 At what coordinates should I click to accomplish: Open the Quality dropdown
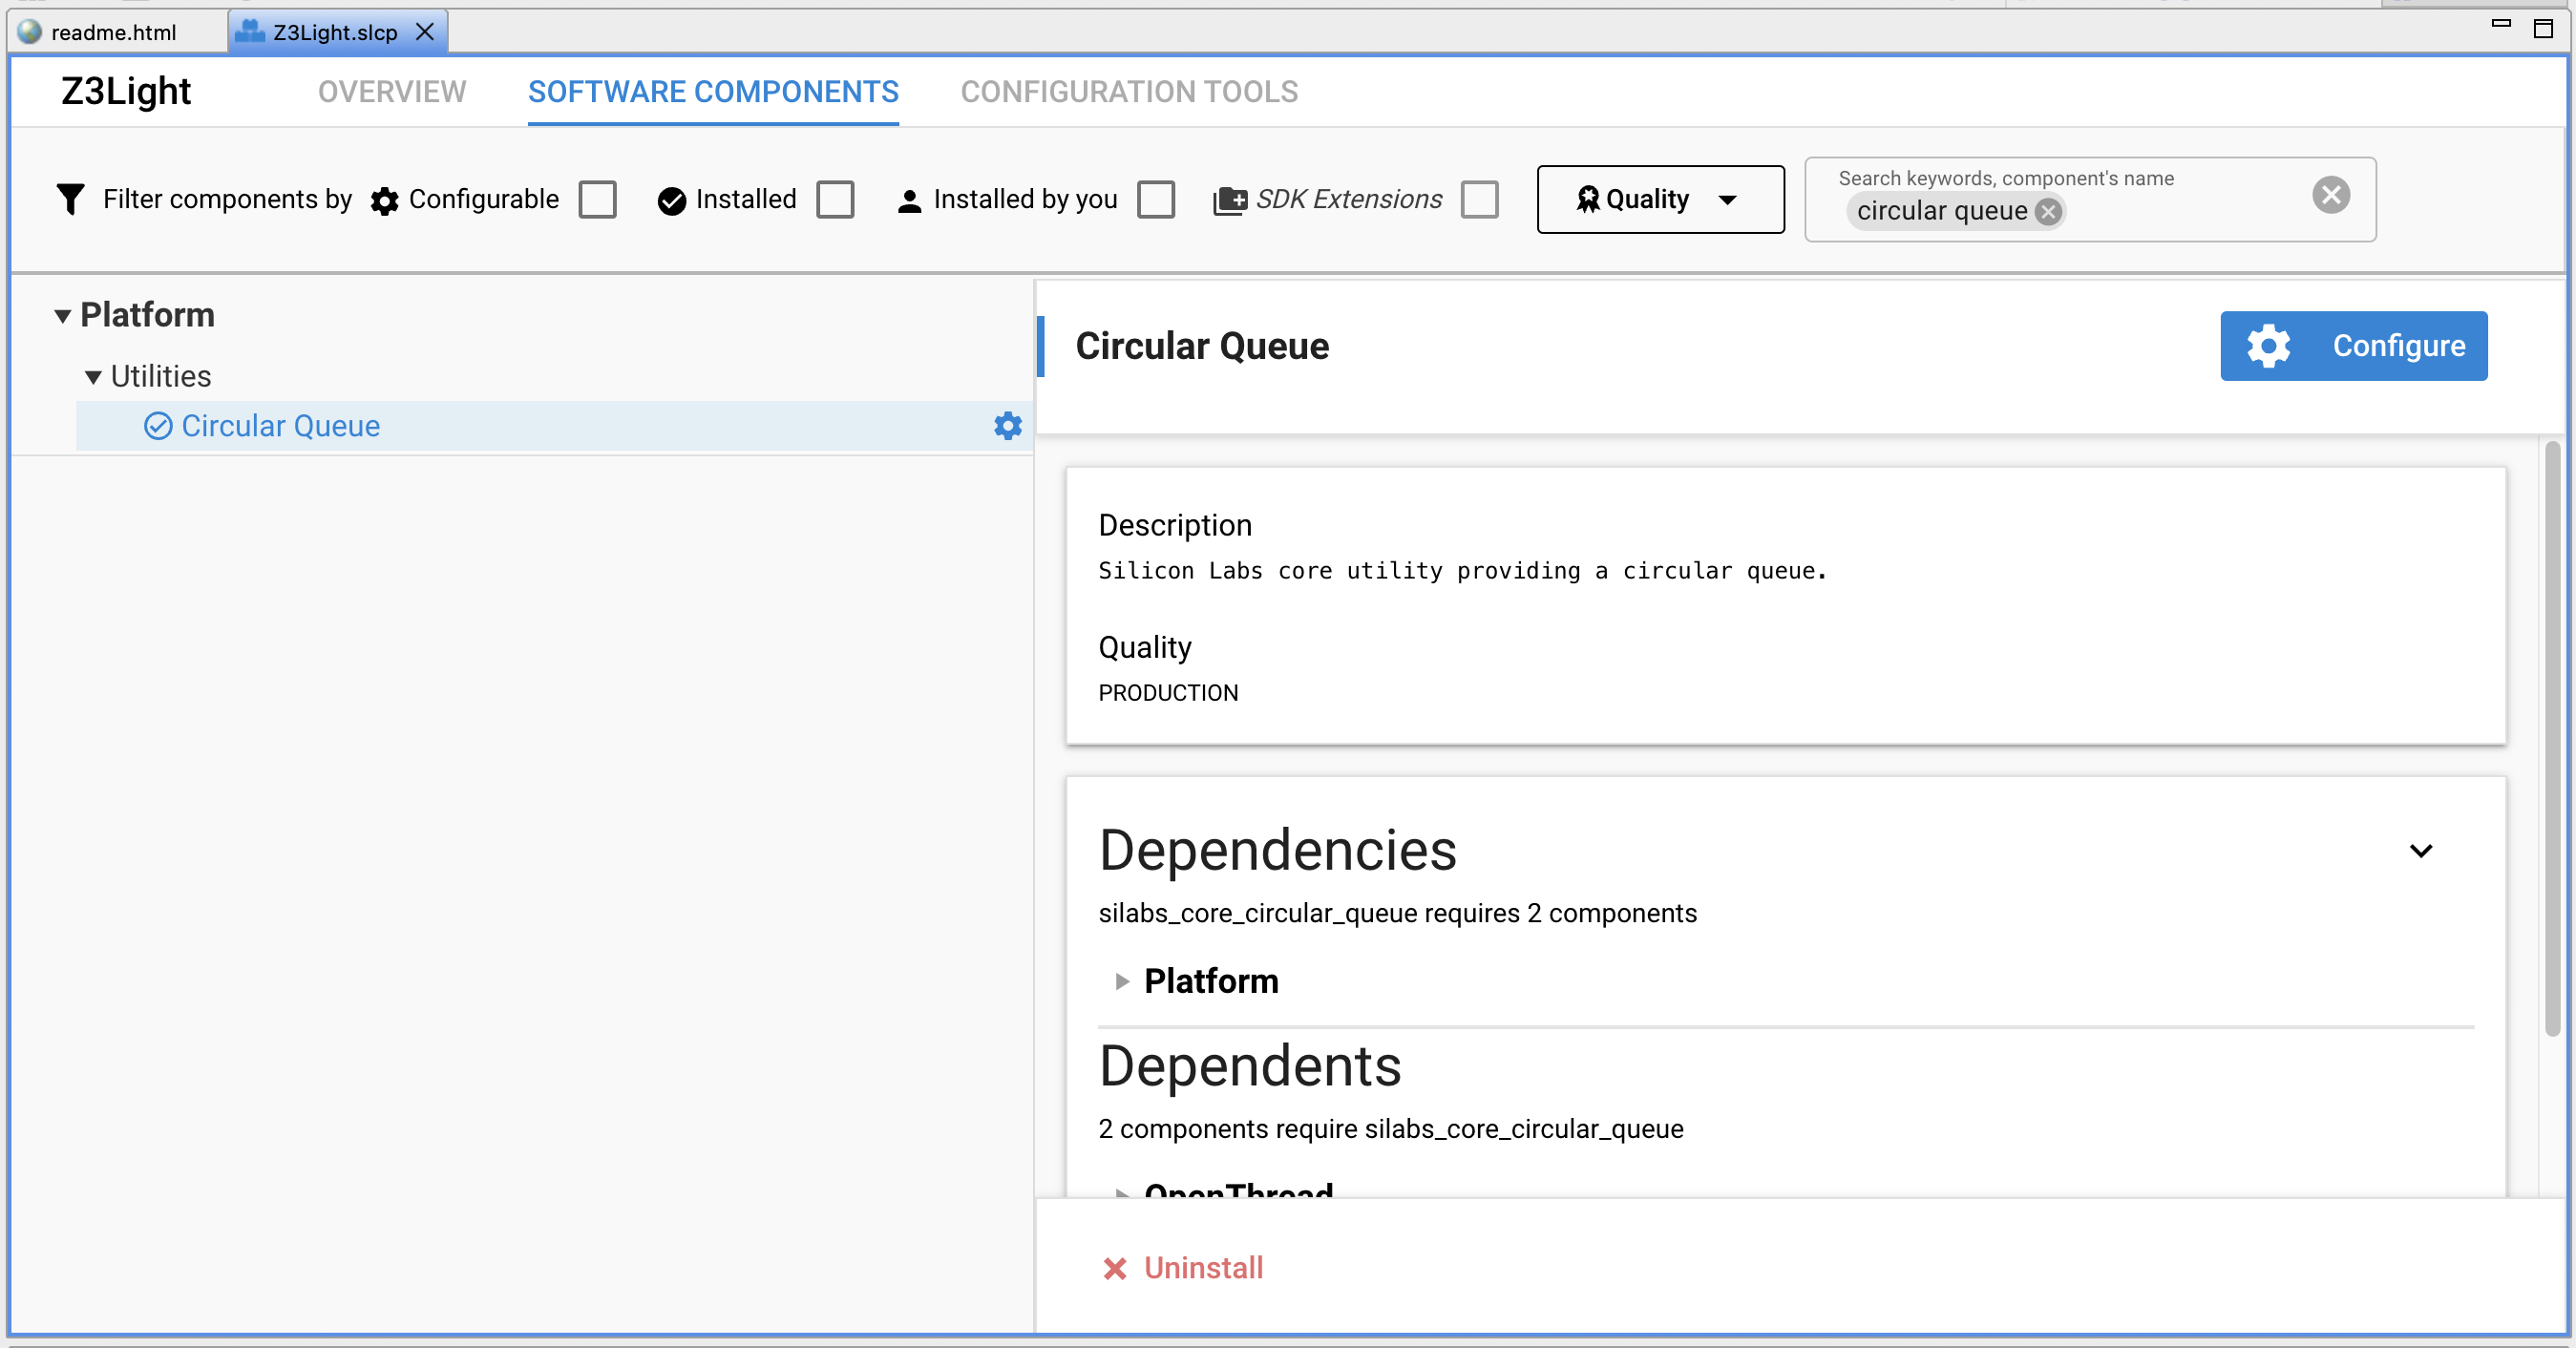pos(1659,199)
